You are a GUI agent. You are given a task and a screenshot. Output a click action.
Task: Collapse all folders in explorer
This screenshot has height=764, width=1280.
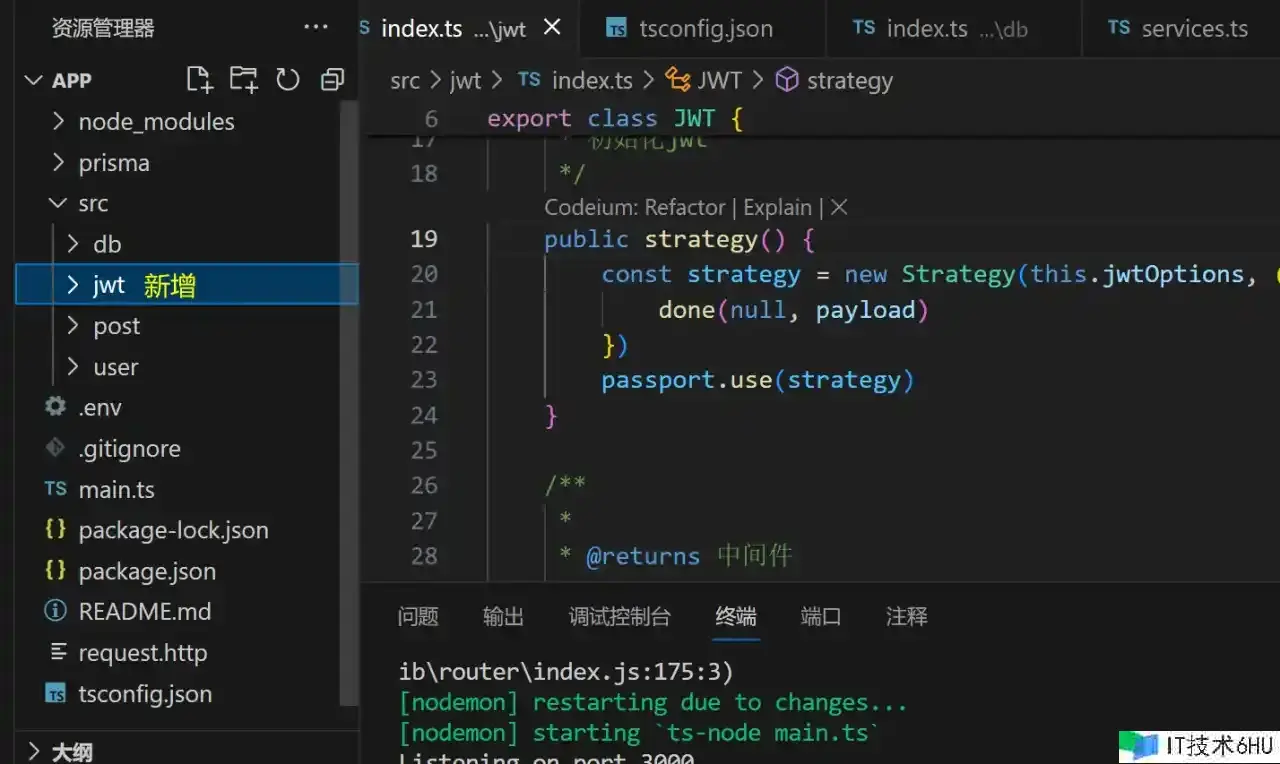[332, 80]
